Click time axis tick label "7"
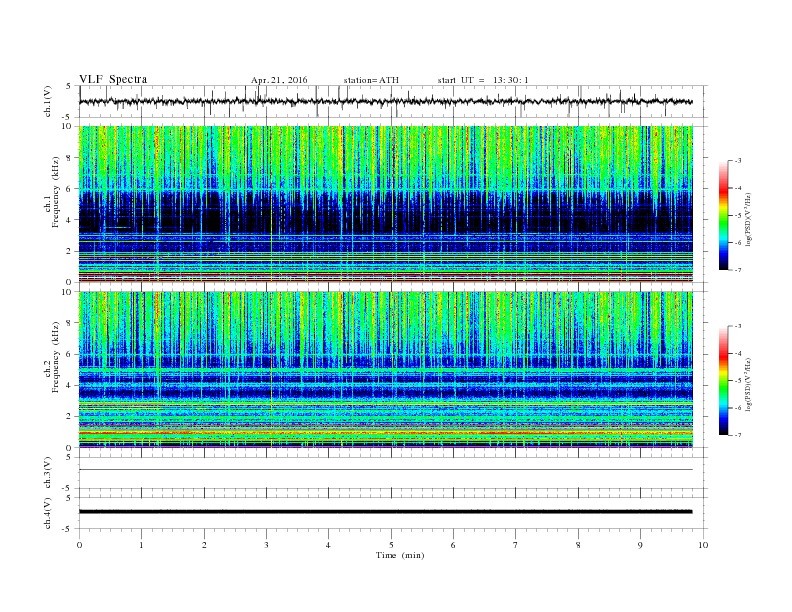Viewport: 792px width, 612px height. tap(516, 545)
